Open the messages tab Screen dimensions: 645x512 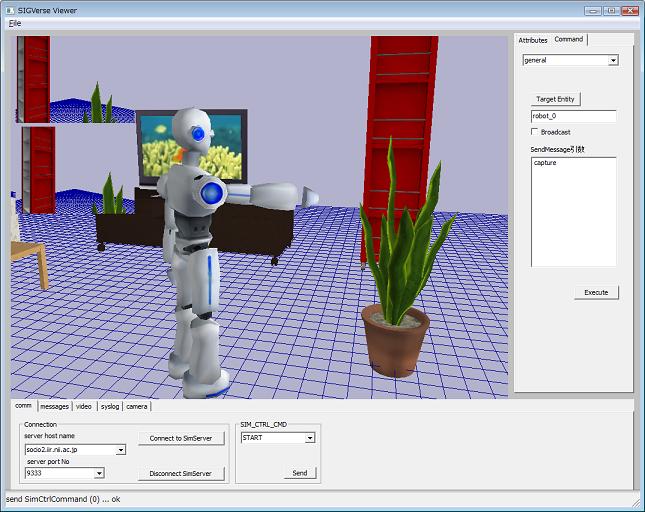pos(54,406)
